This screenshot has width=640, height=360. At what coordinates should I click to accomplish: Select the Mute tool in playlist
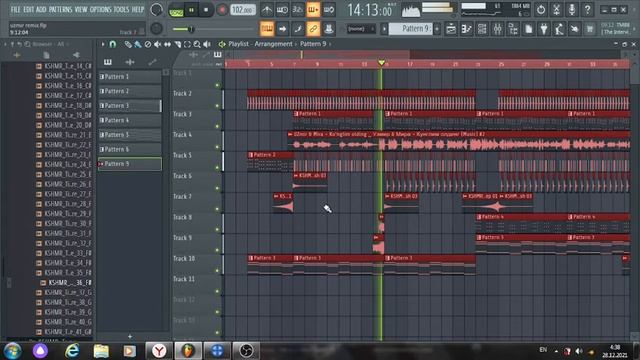click(157, 44)
